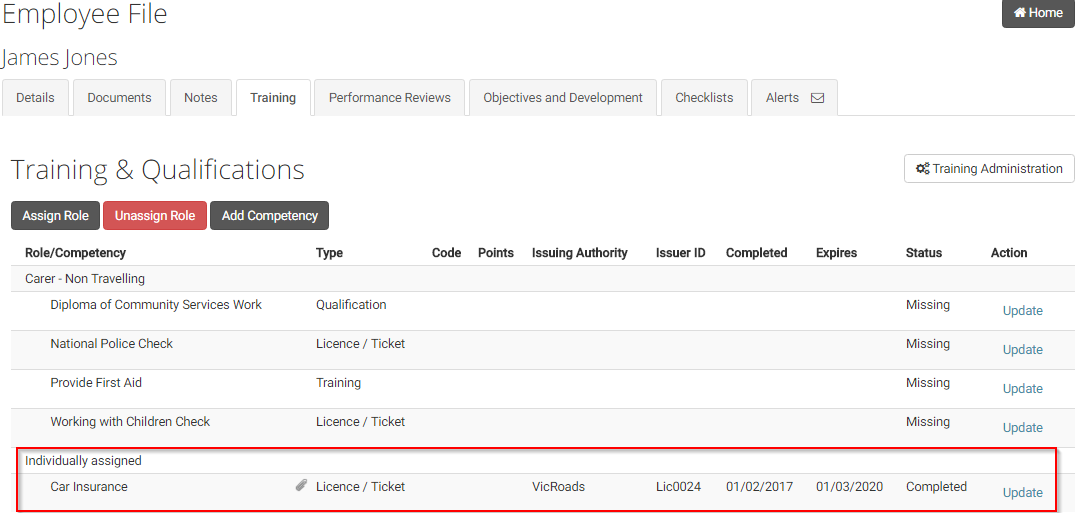Update the National Police Check record

pyautogui.click(x=1022, y=350)
